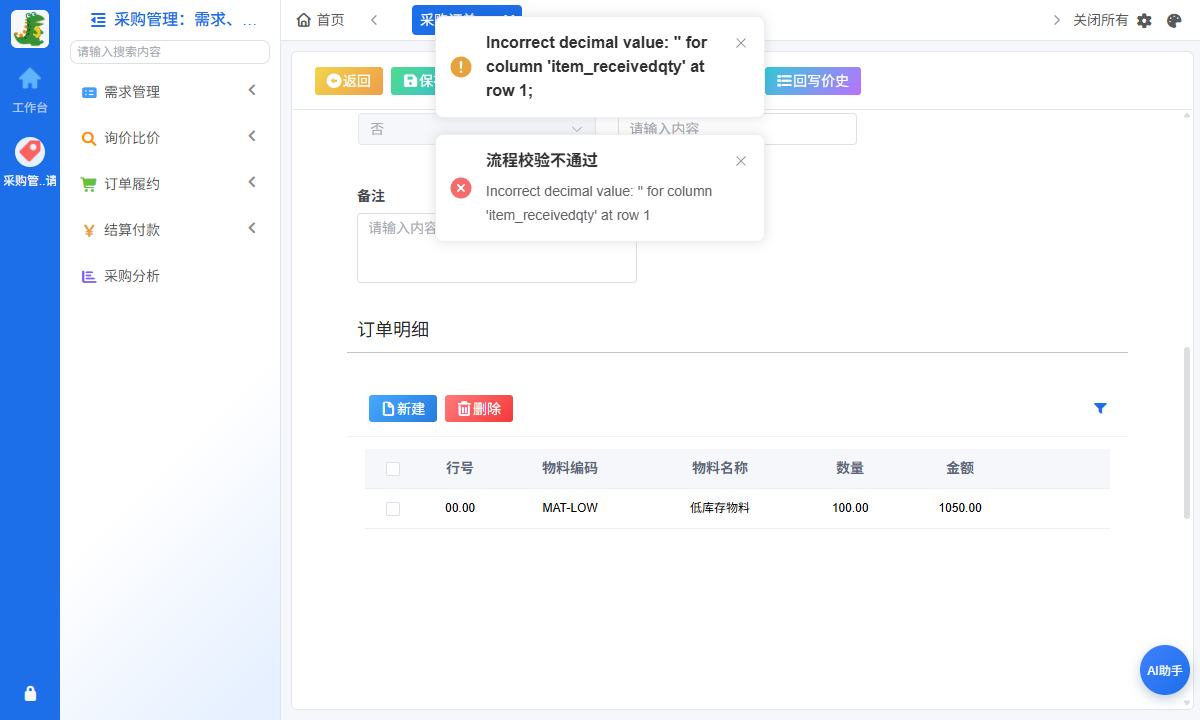Screen dimensions: 1200x720
Task: Click the 需求管理 menu icon
Action: pyautogui.click(x=89, y=92)
